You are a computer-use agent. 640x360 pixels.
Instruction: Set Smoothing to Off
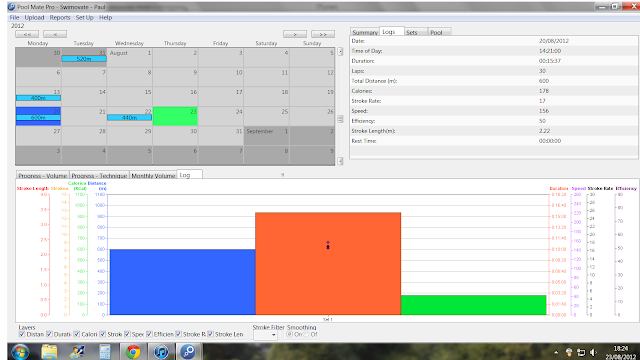point(306,334)
